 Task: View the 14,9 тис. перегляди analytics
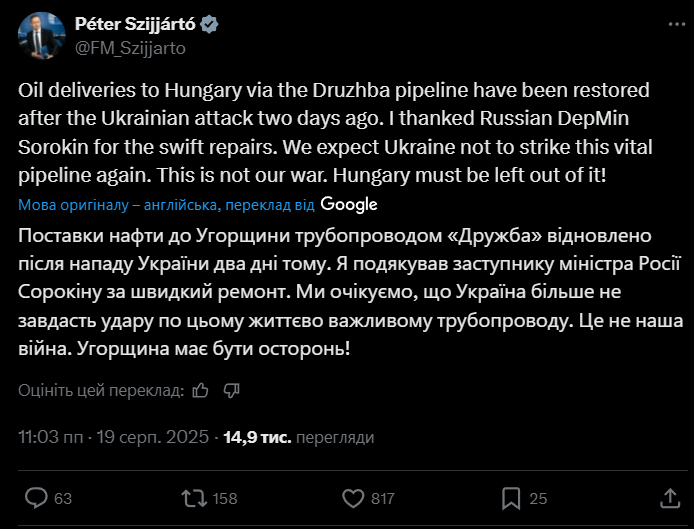click(x=298, y=437)
